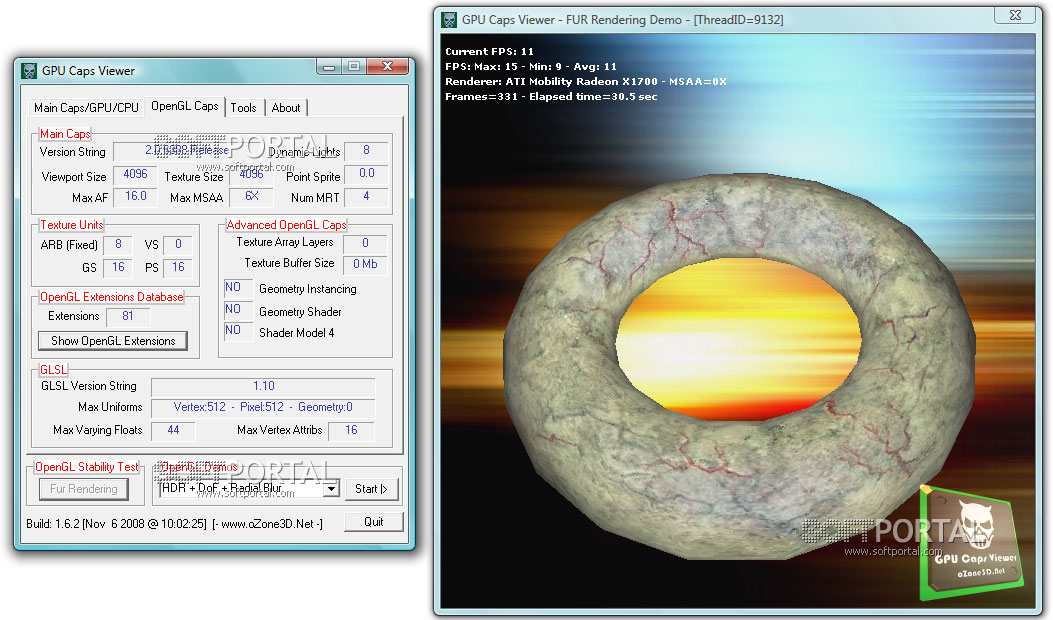Minimize the GPU Caps Viewer window
1053x620 pixels.
click(x=329, y=67)
